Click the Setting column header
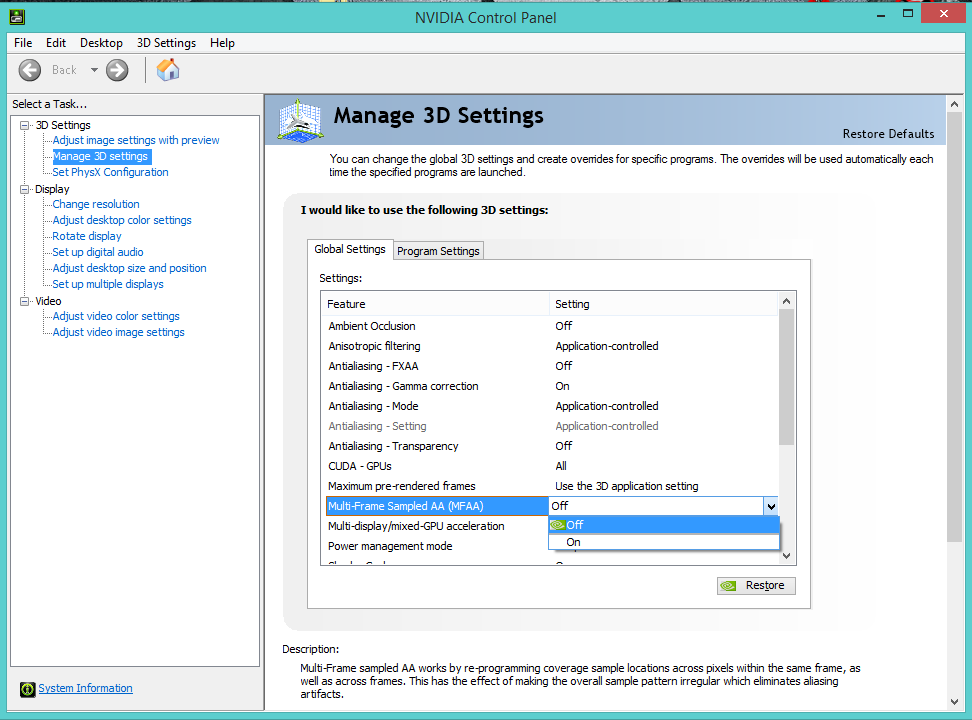Viewport: 972px width, 720px height. pos(663,304)
